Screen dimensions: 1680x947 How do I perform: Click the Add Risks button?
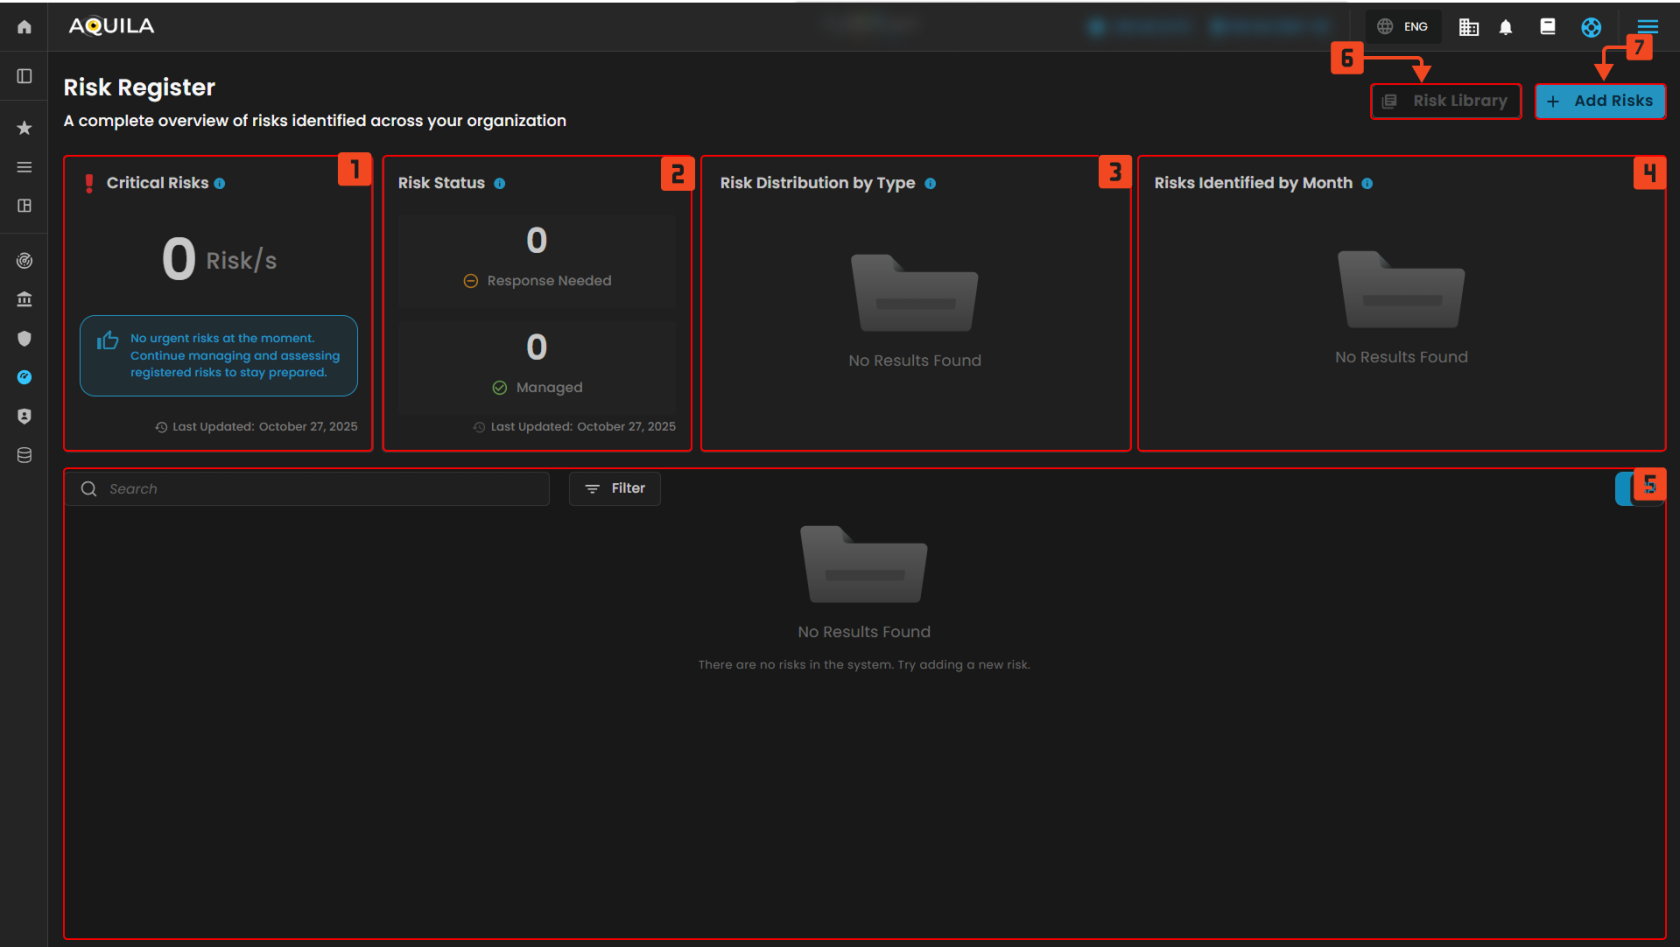pos(1600,101)
